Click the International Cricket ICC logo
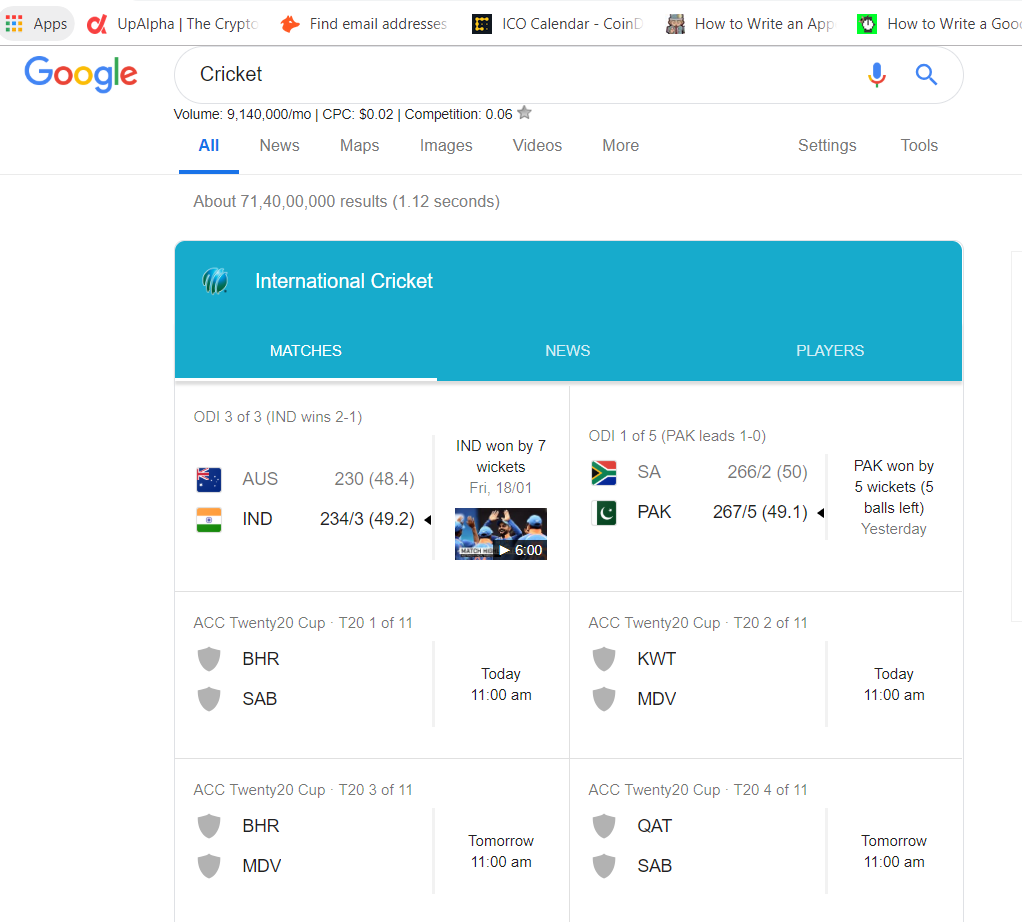This screenshot has height=922, width=1022. pyautogui.click(x=215, y=281)
